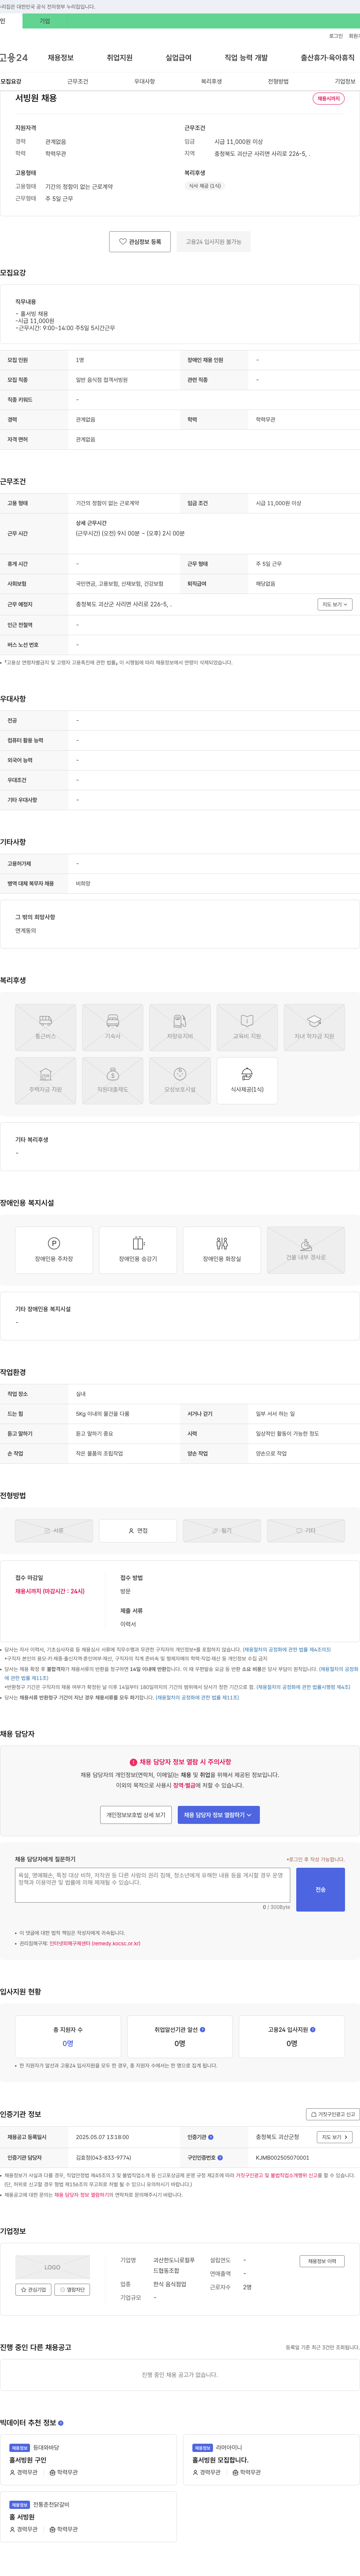This screenshot has height=2576, width=360.
Task: Click the 기타 screening method box
Action: coord(306,1530)
